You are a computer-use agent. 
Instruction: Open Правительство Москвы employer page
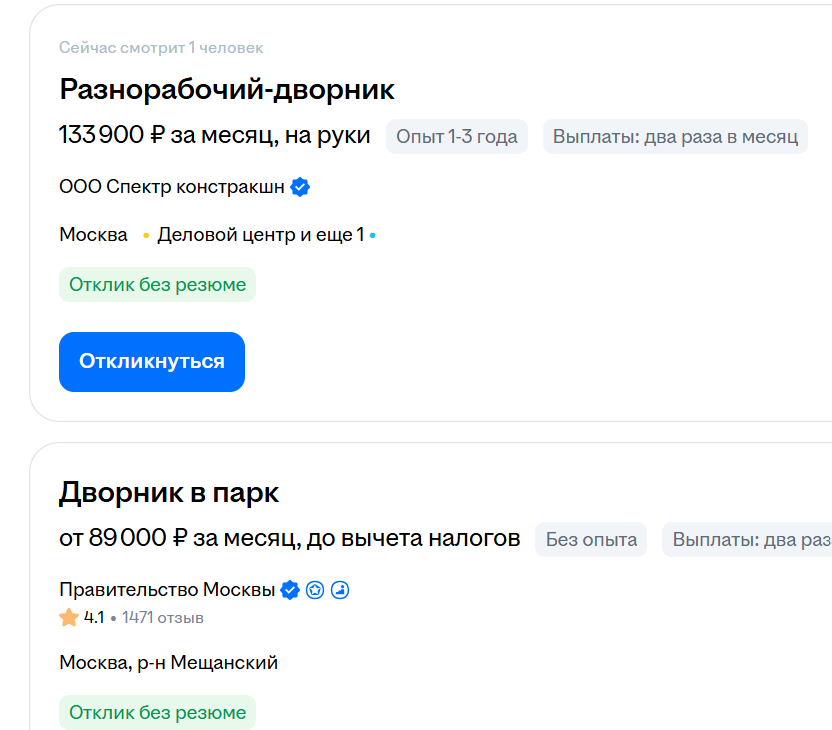click(x=167, y=590)
